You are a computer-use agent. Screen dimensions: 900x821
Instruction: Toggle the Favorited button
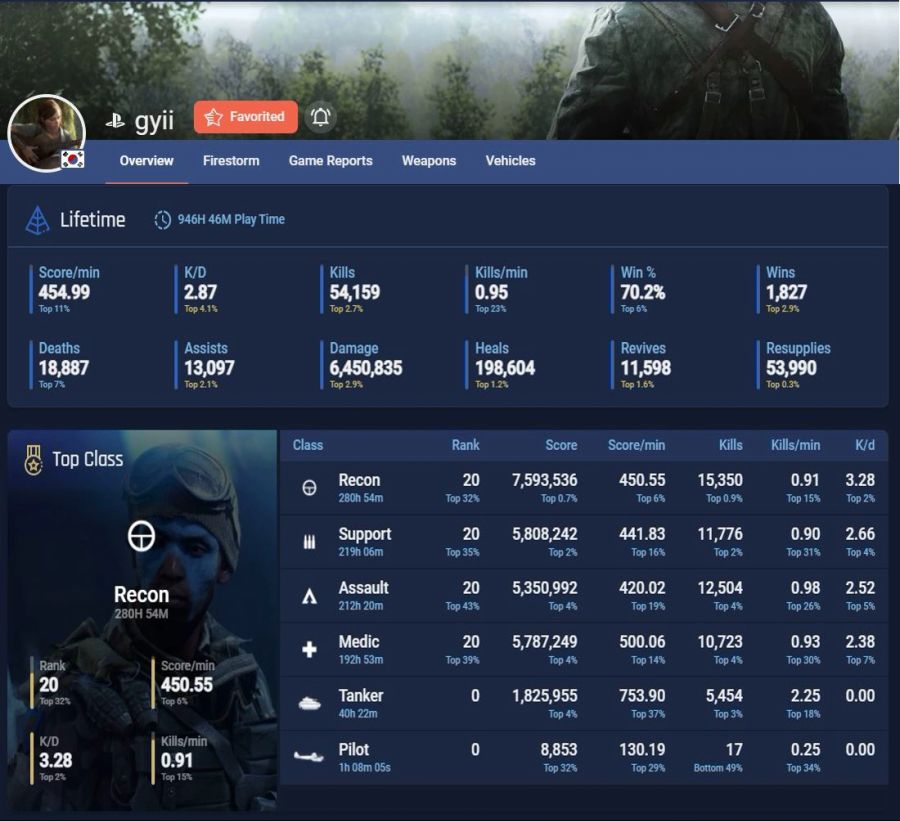246,117
